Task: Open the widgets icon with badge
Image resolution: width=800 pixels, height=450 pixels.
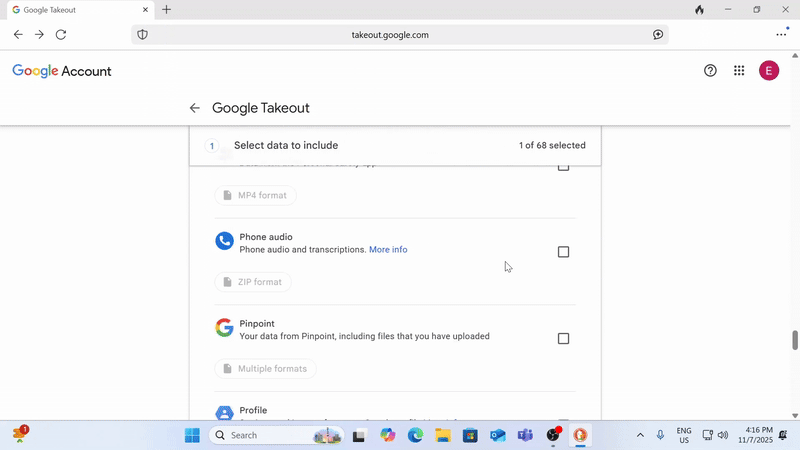Action: (x=20, y=434)
